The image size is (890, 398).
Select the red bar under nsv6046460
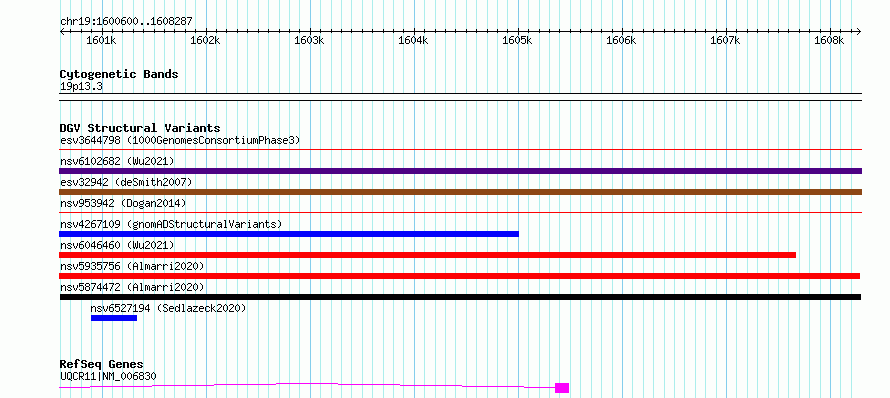click(x=427, y=255)
